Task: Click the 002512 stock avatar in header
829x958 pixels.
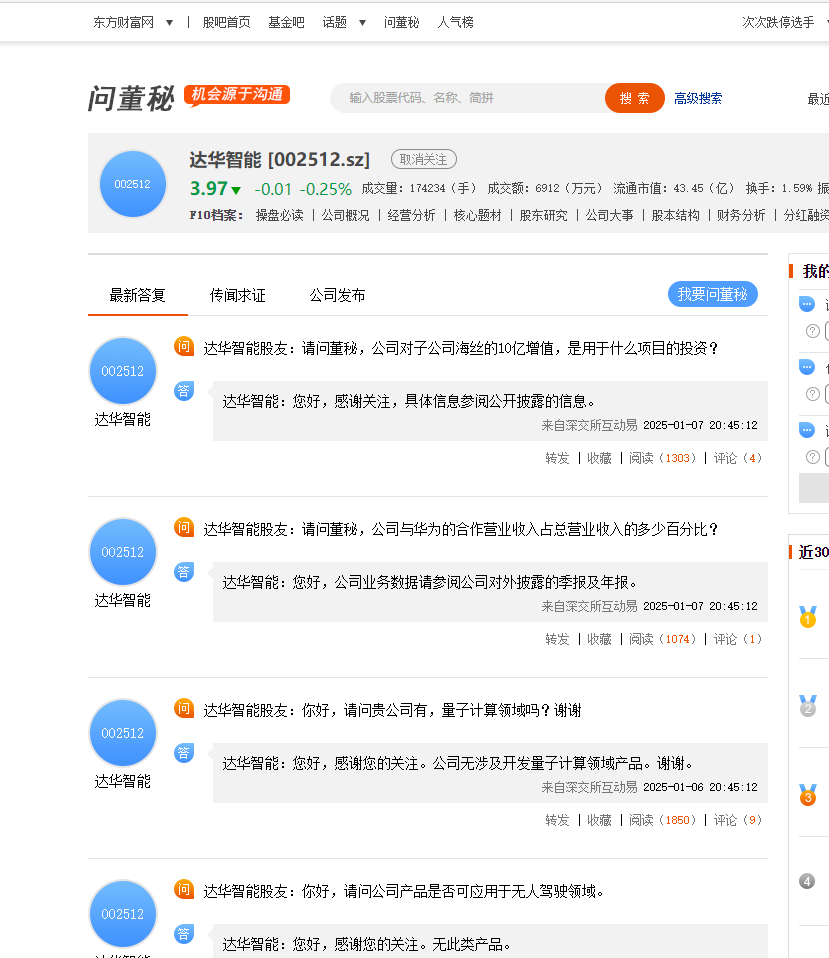Action: (x=133, y=184)
